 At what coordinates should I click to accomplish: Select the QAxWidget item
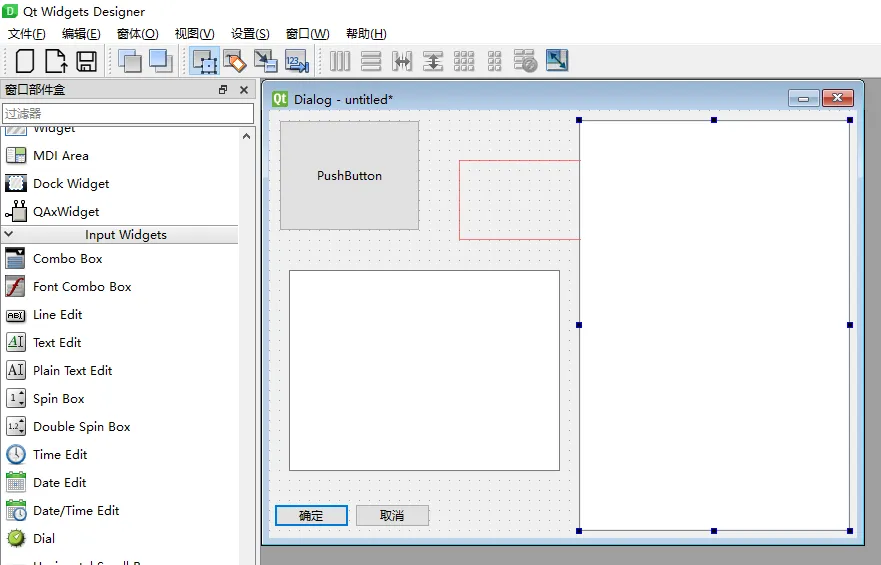click(66, 212)
